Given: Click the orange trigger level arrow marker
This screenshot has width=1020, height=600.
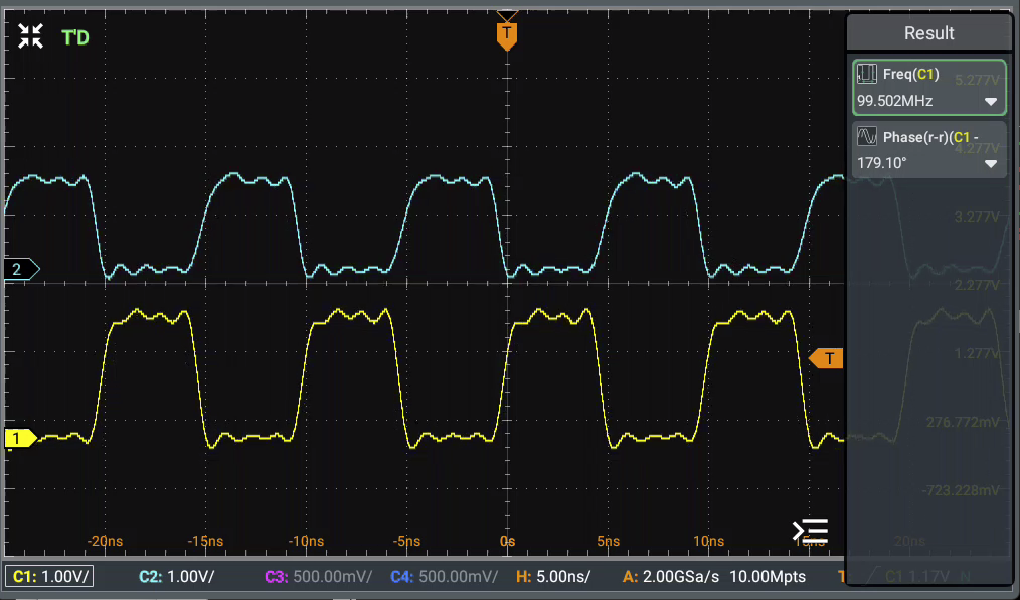Looking at the screenshot, I should click(826, 358).
